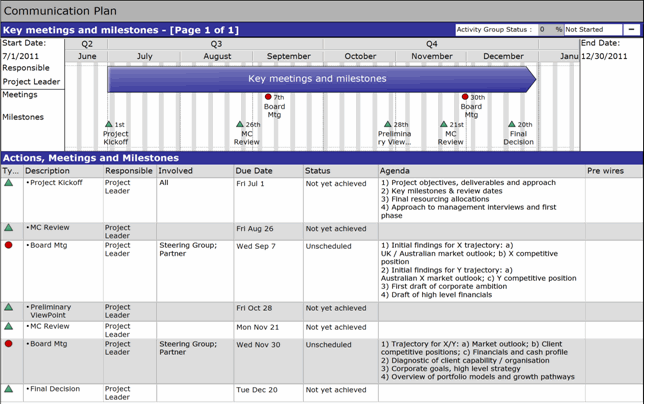Viewport: 645px width, 404px height.
Task: Click the Pre wires column header
Action: pyautogui.click(x=614, y=171)
